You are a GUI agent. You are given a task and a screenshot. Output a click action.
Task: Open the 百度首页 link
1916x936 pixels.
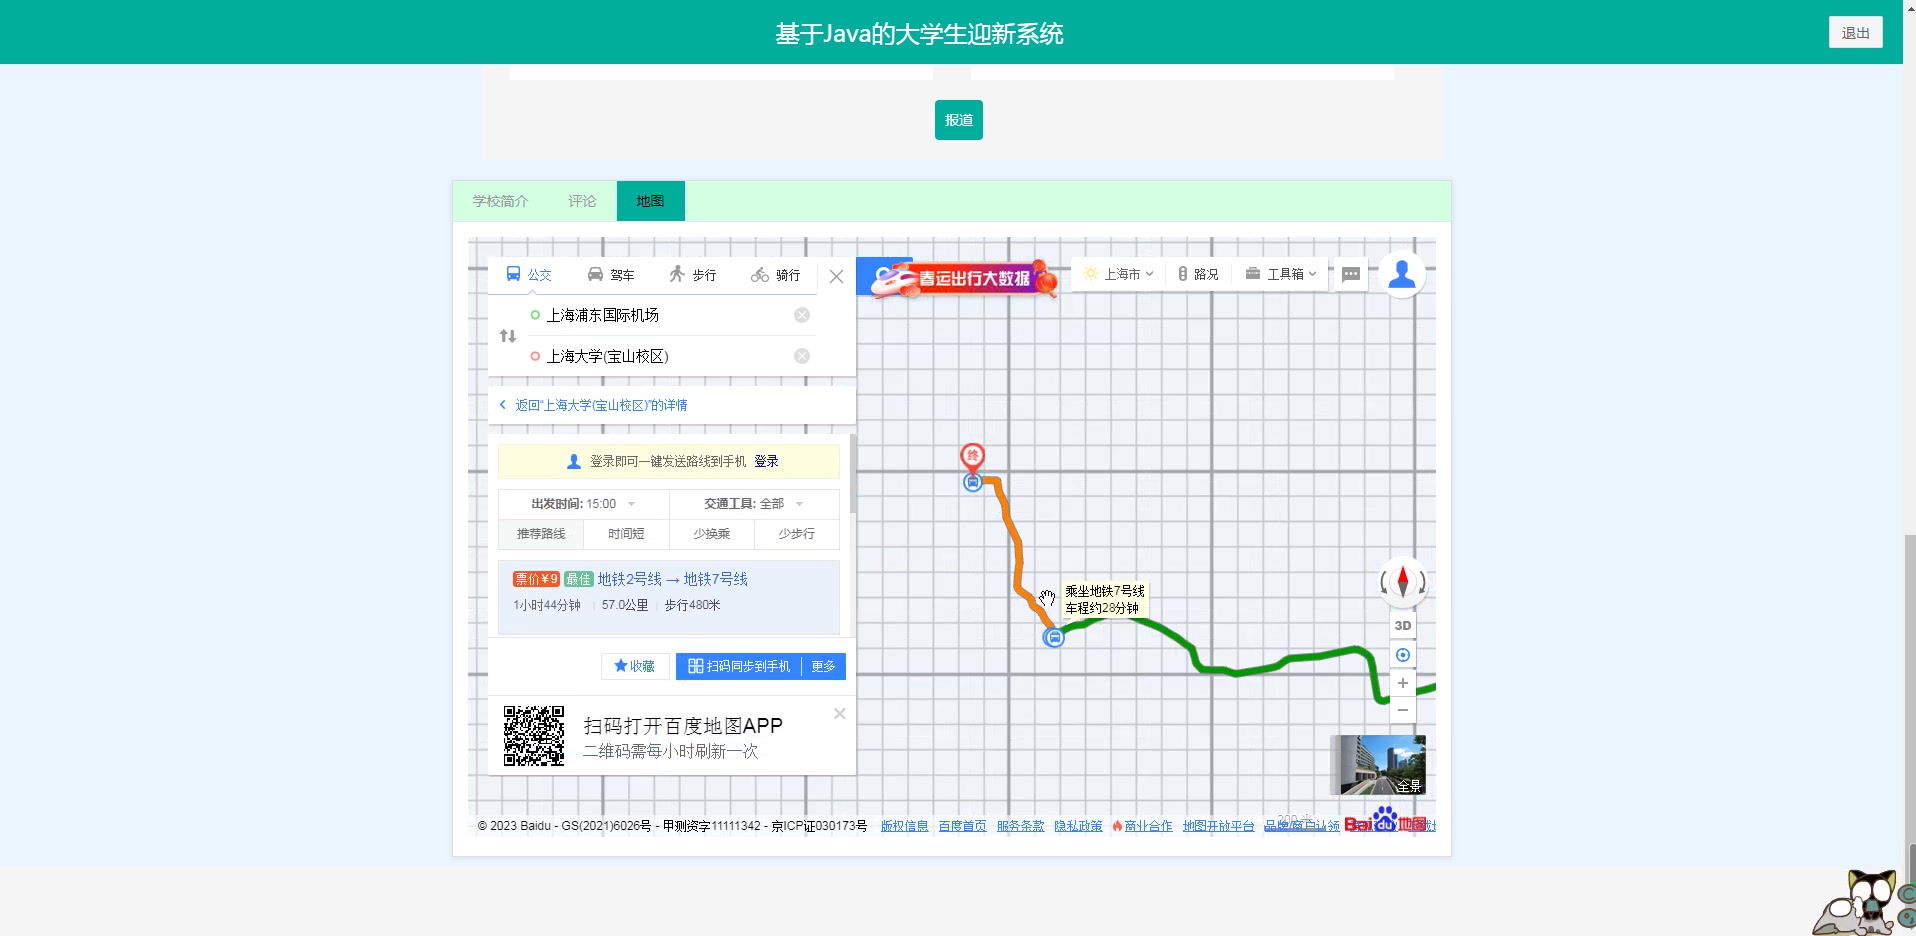[963, 826]
